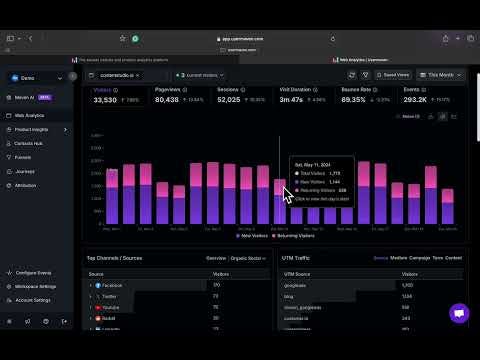Viewport: 480px width, 360px height.
Task: Select the UTM Source tab
Action: [x=381, y=258]
